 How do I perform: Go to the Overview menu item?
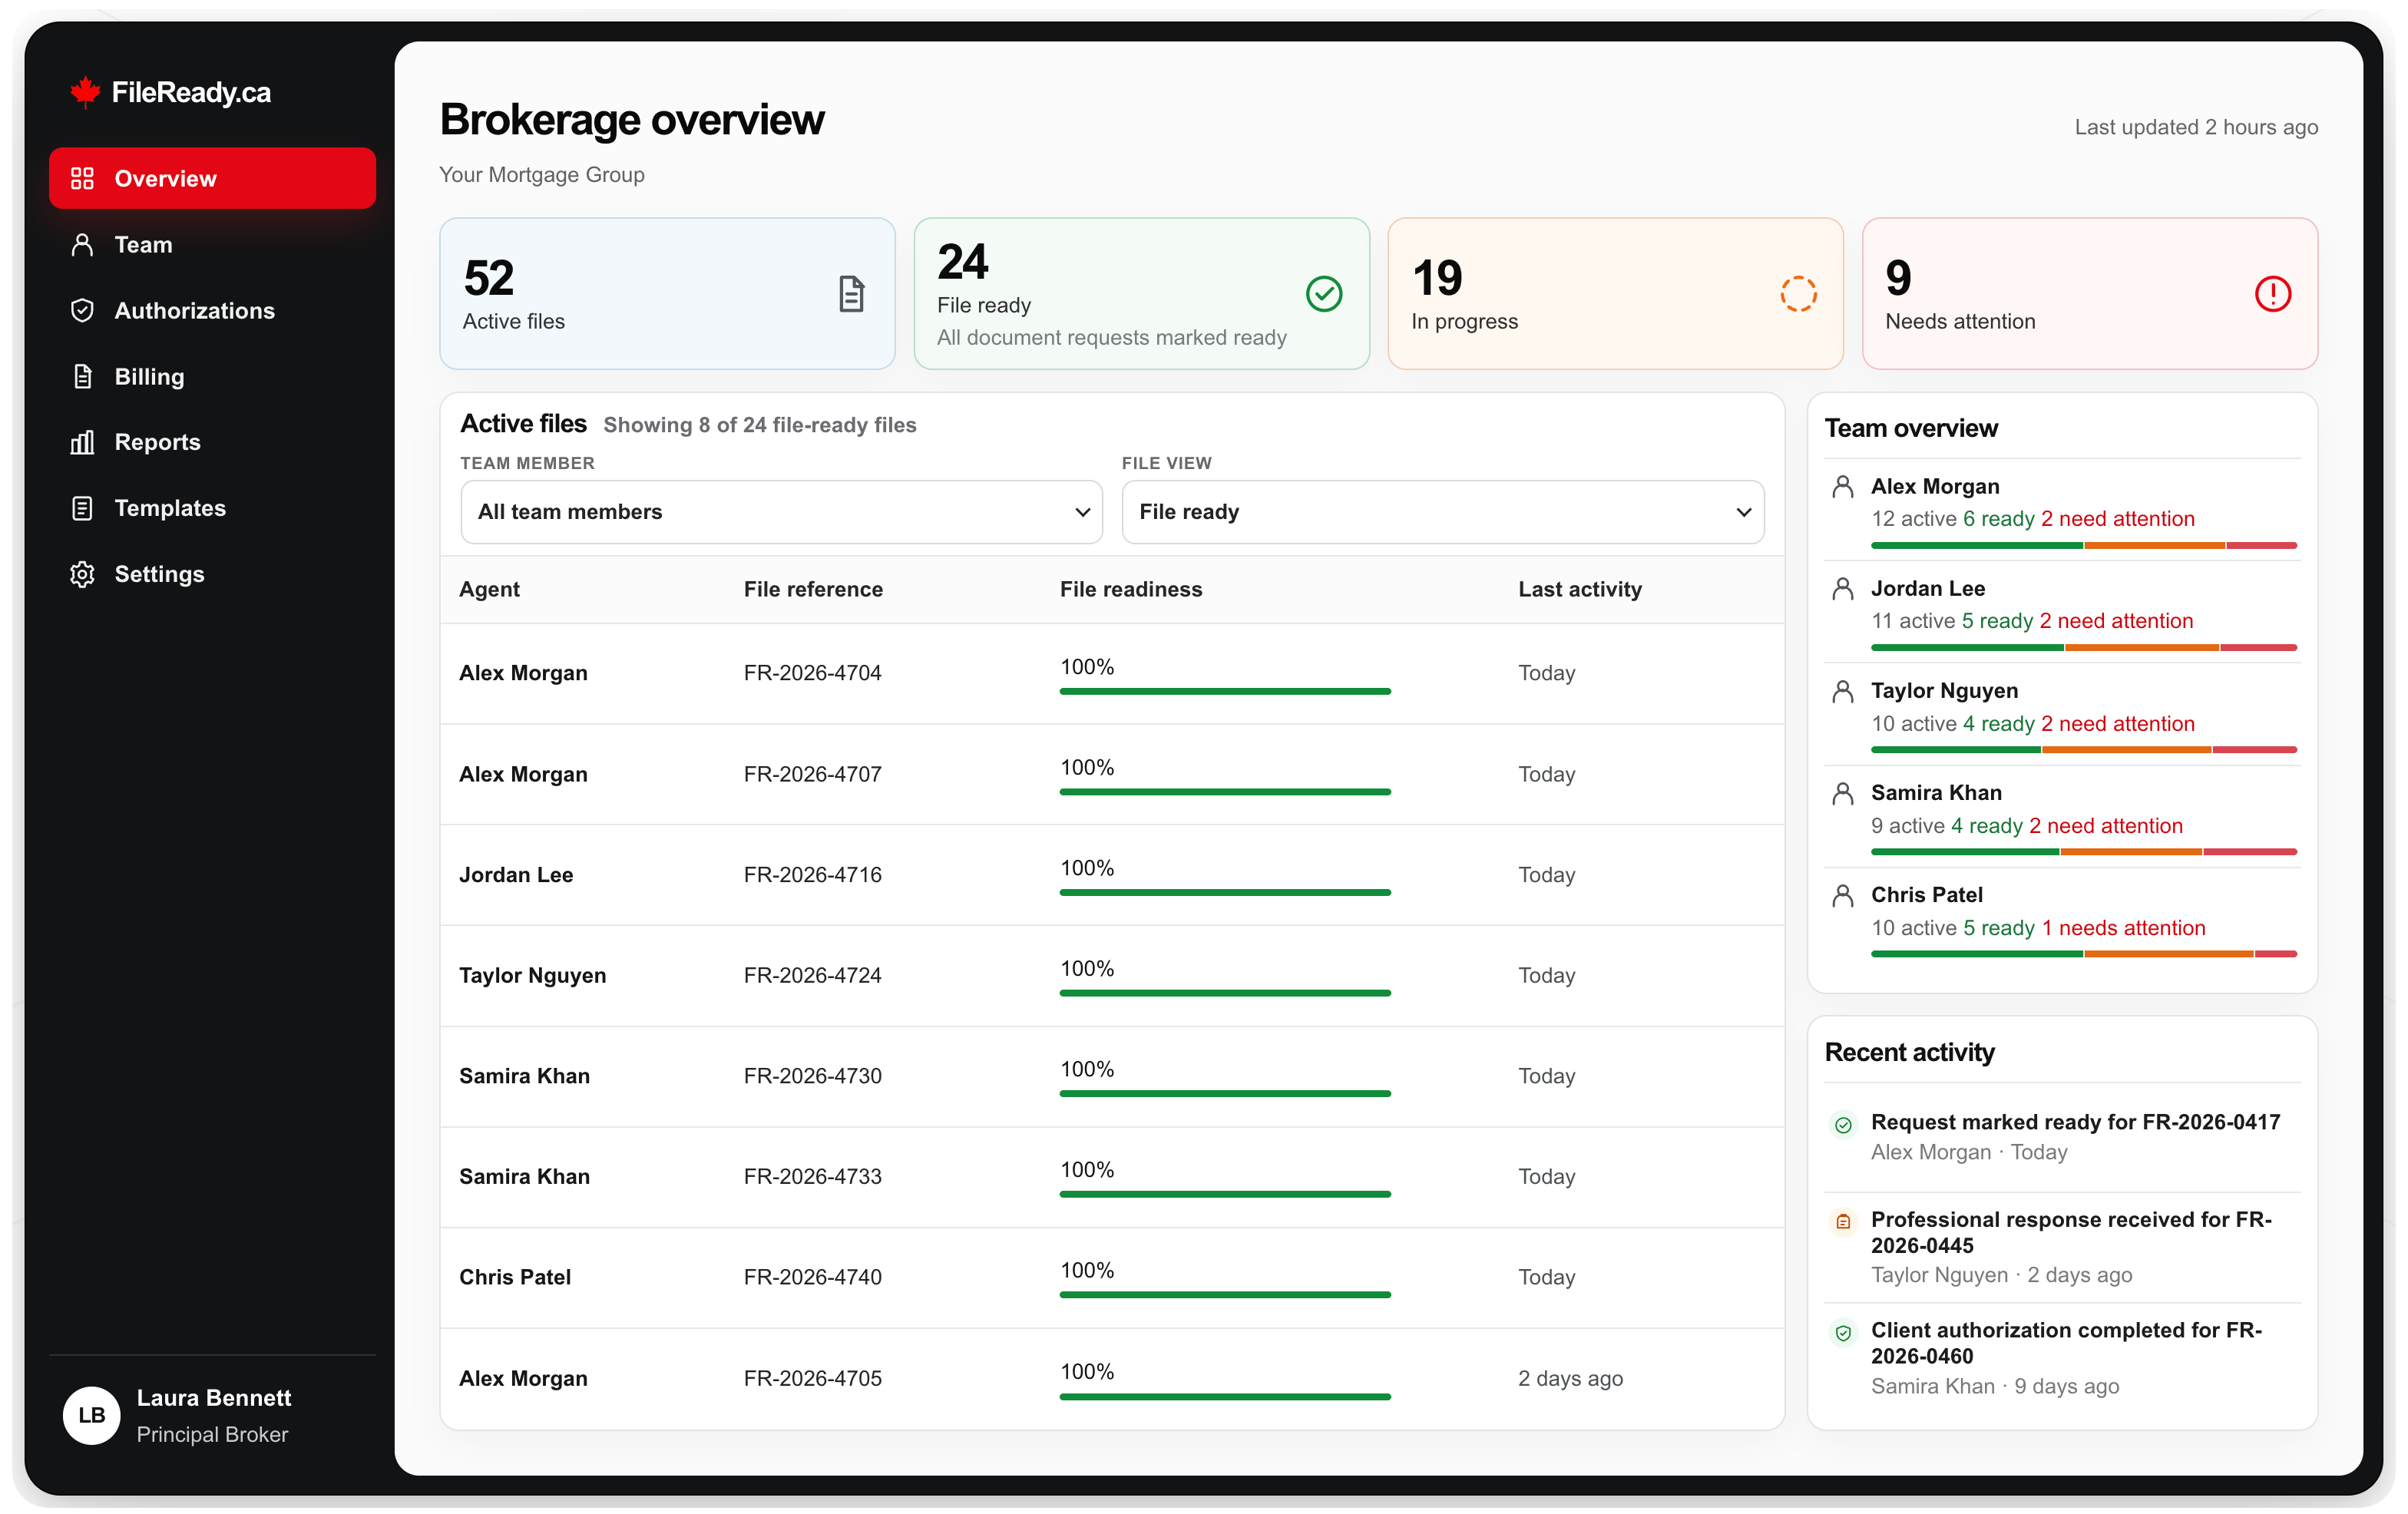click(212, 178)
